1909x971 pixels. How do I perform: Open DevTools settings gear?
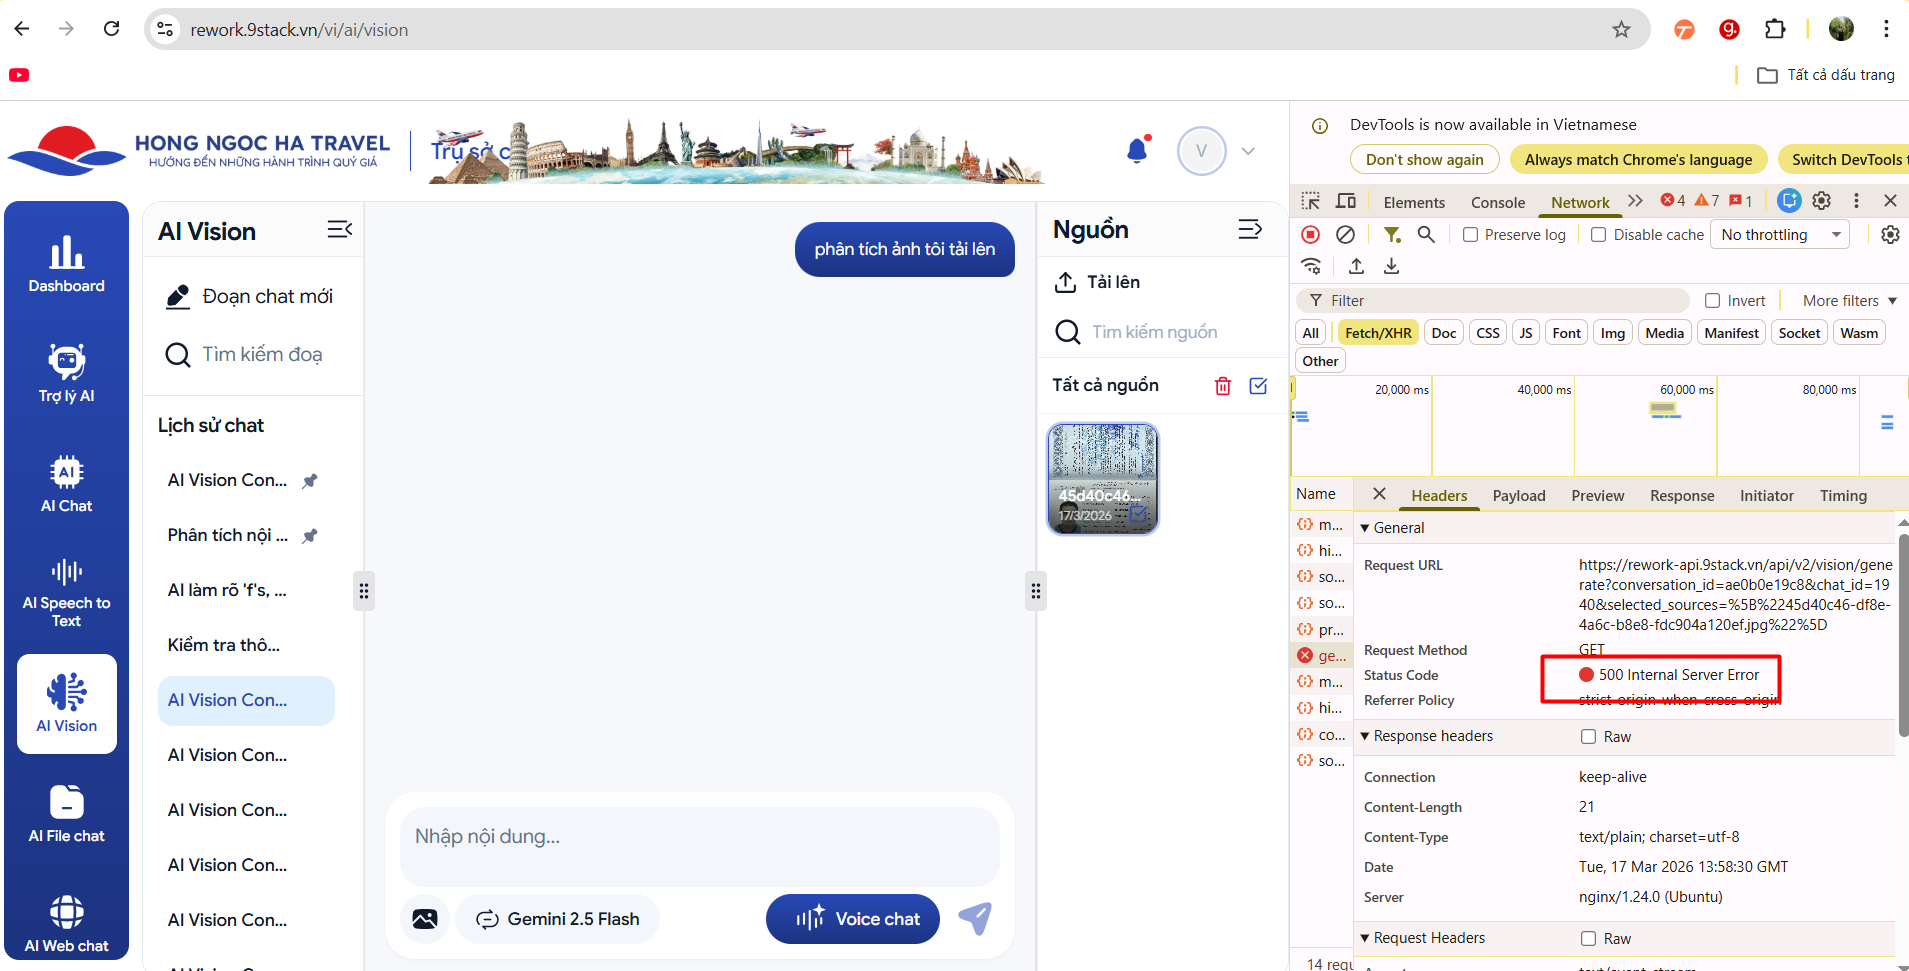click(1821, 201)
